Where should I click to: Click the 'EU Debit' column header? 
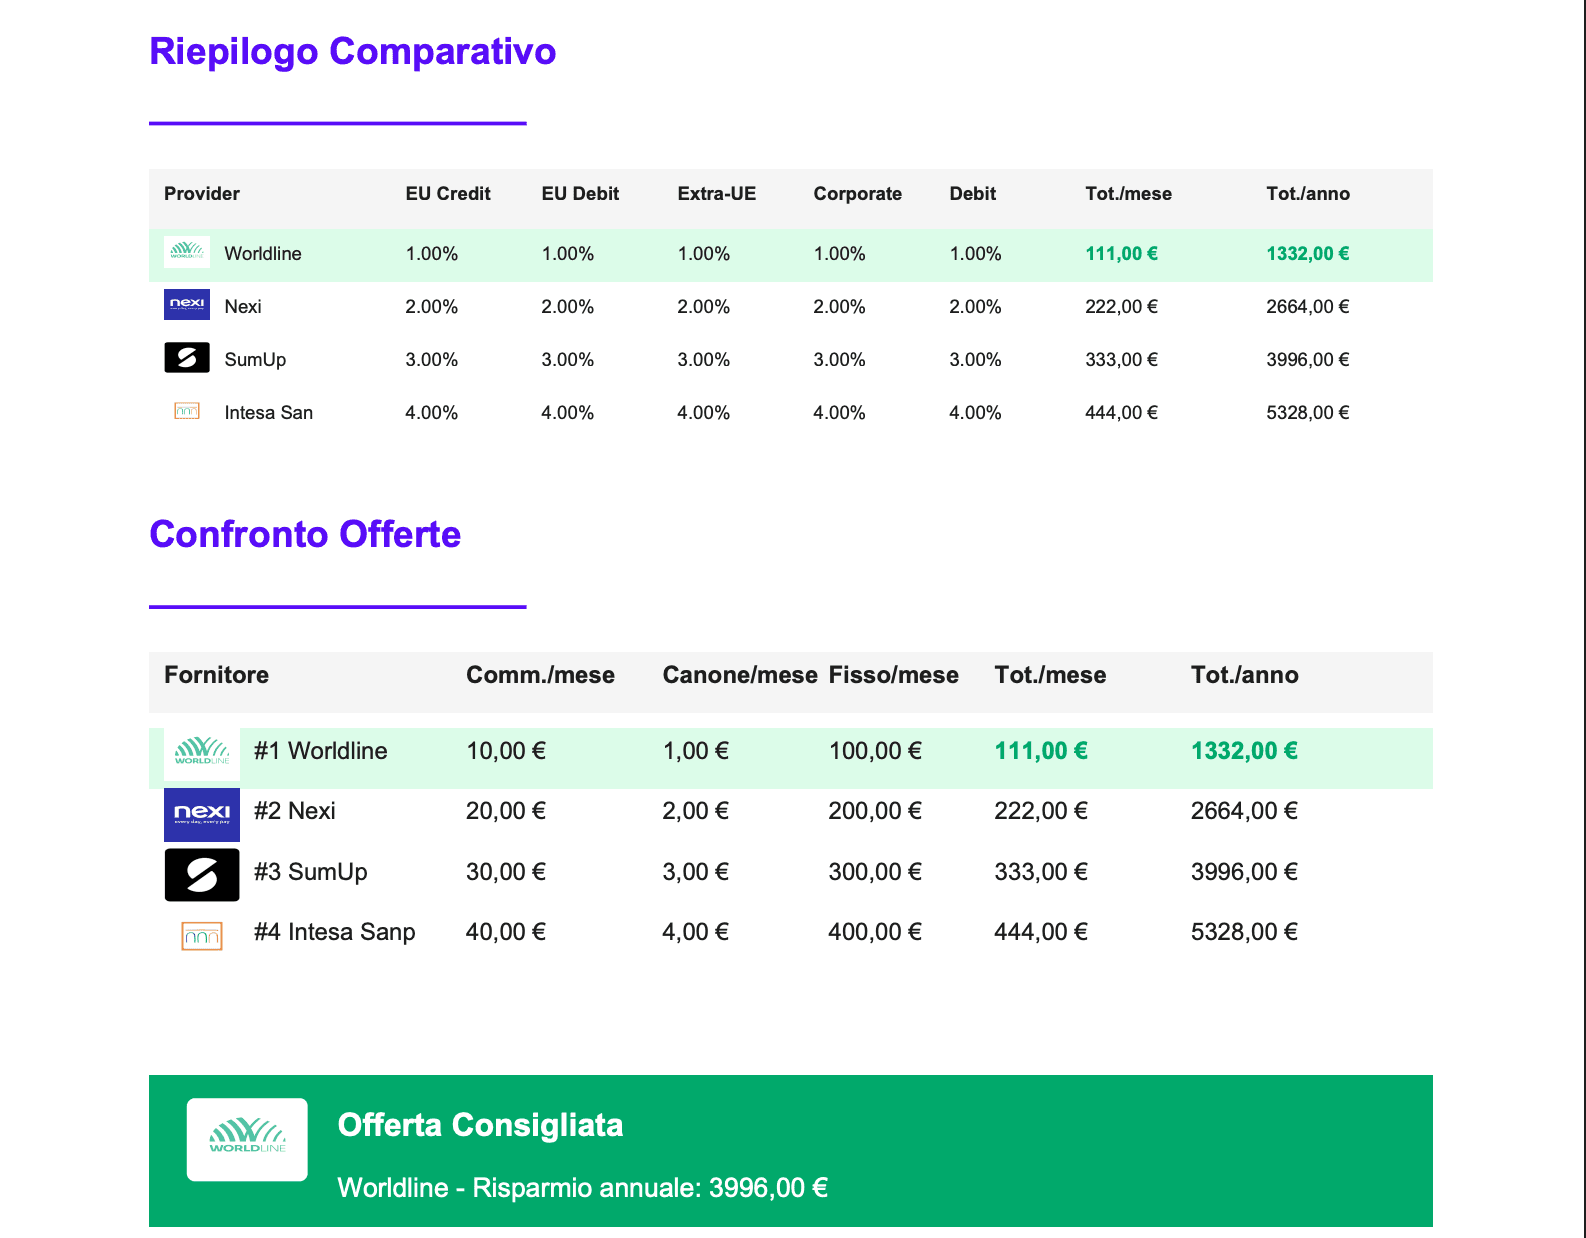[580, 194]
